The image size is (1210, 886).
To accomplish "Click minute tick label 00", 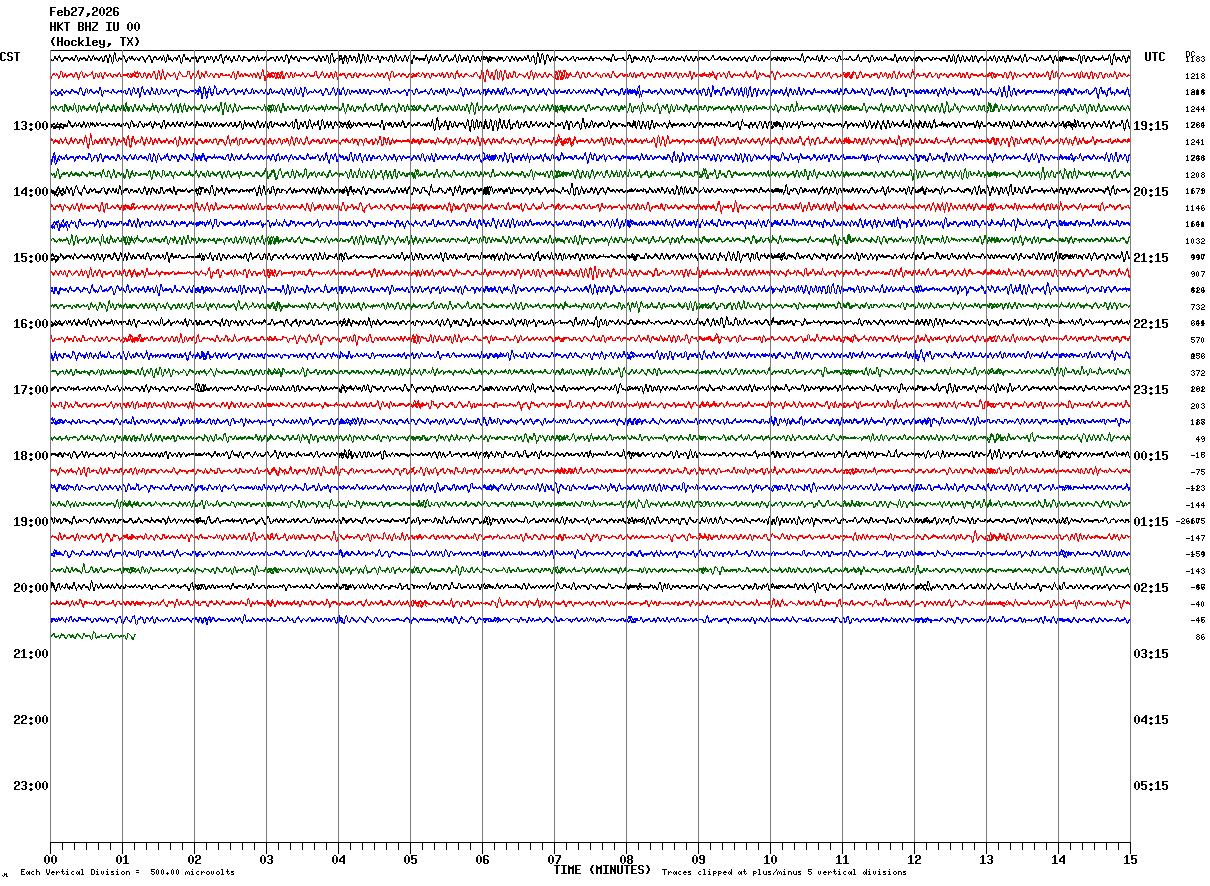I will 50,859.
